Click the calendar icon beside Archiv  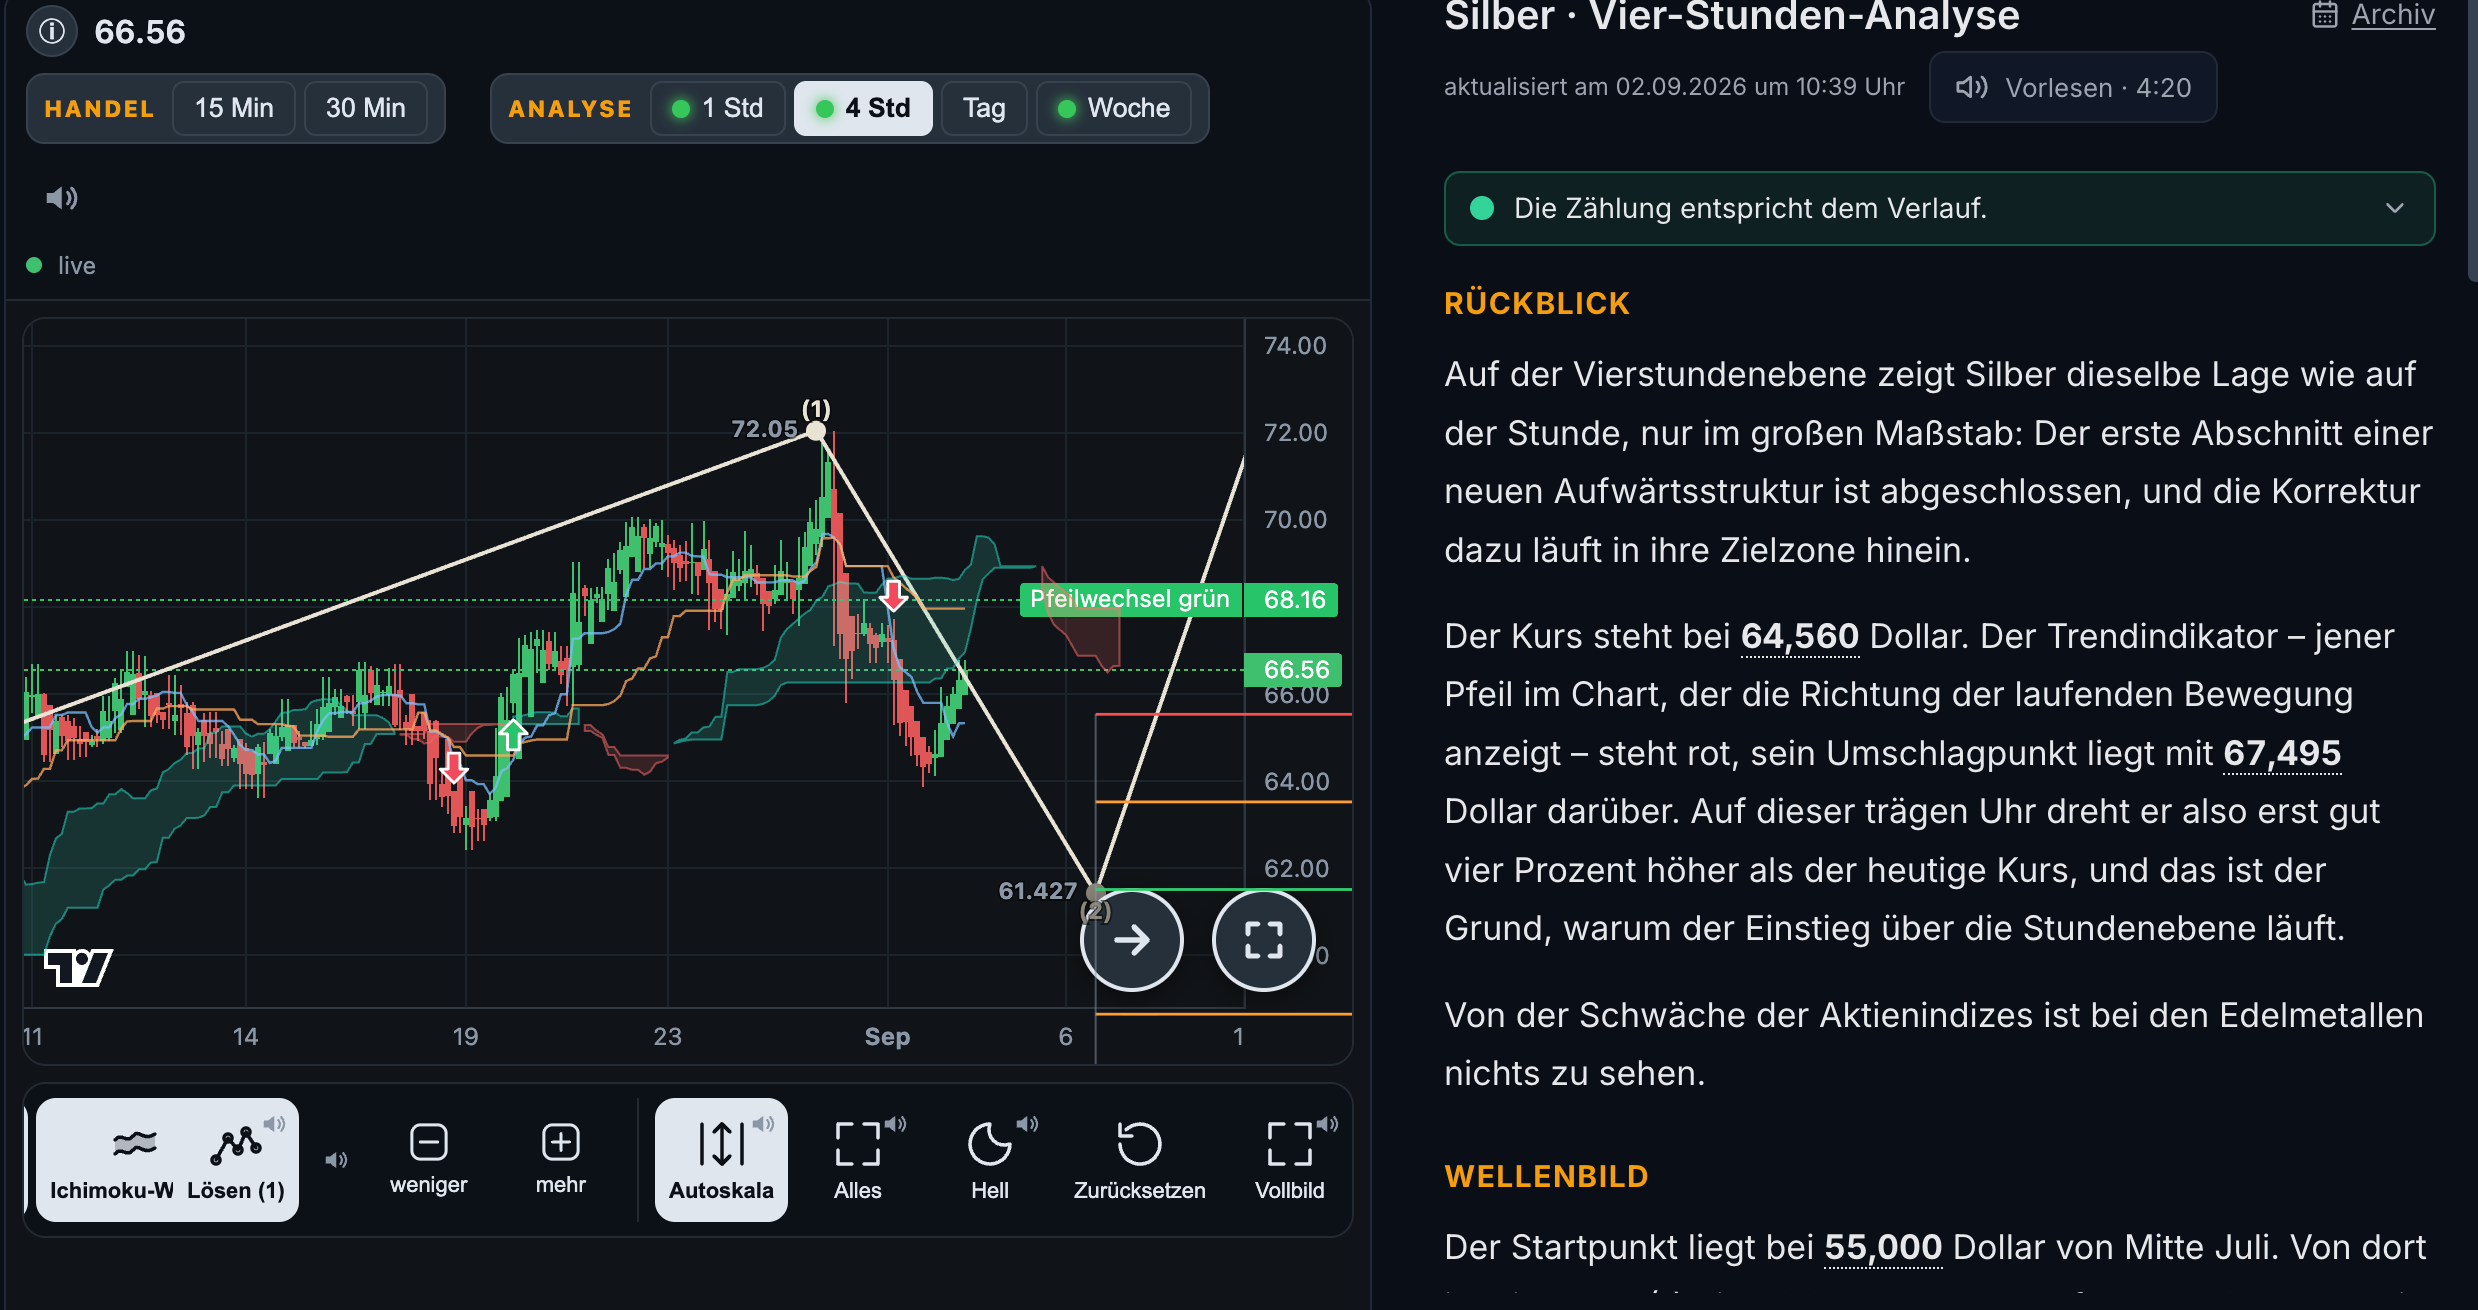tap(2325, 15)
